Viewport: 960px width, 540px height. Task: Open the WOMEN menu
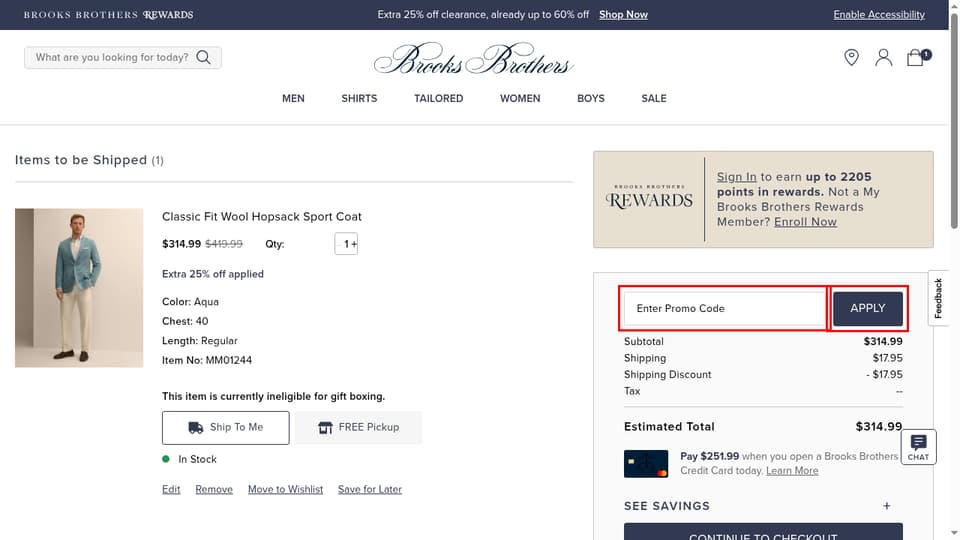click(520, 99)
